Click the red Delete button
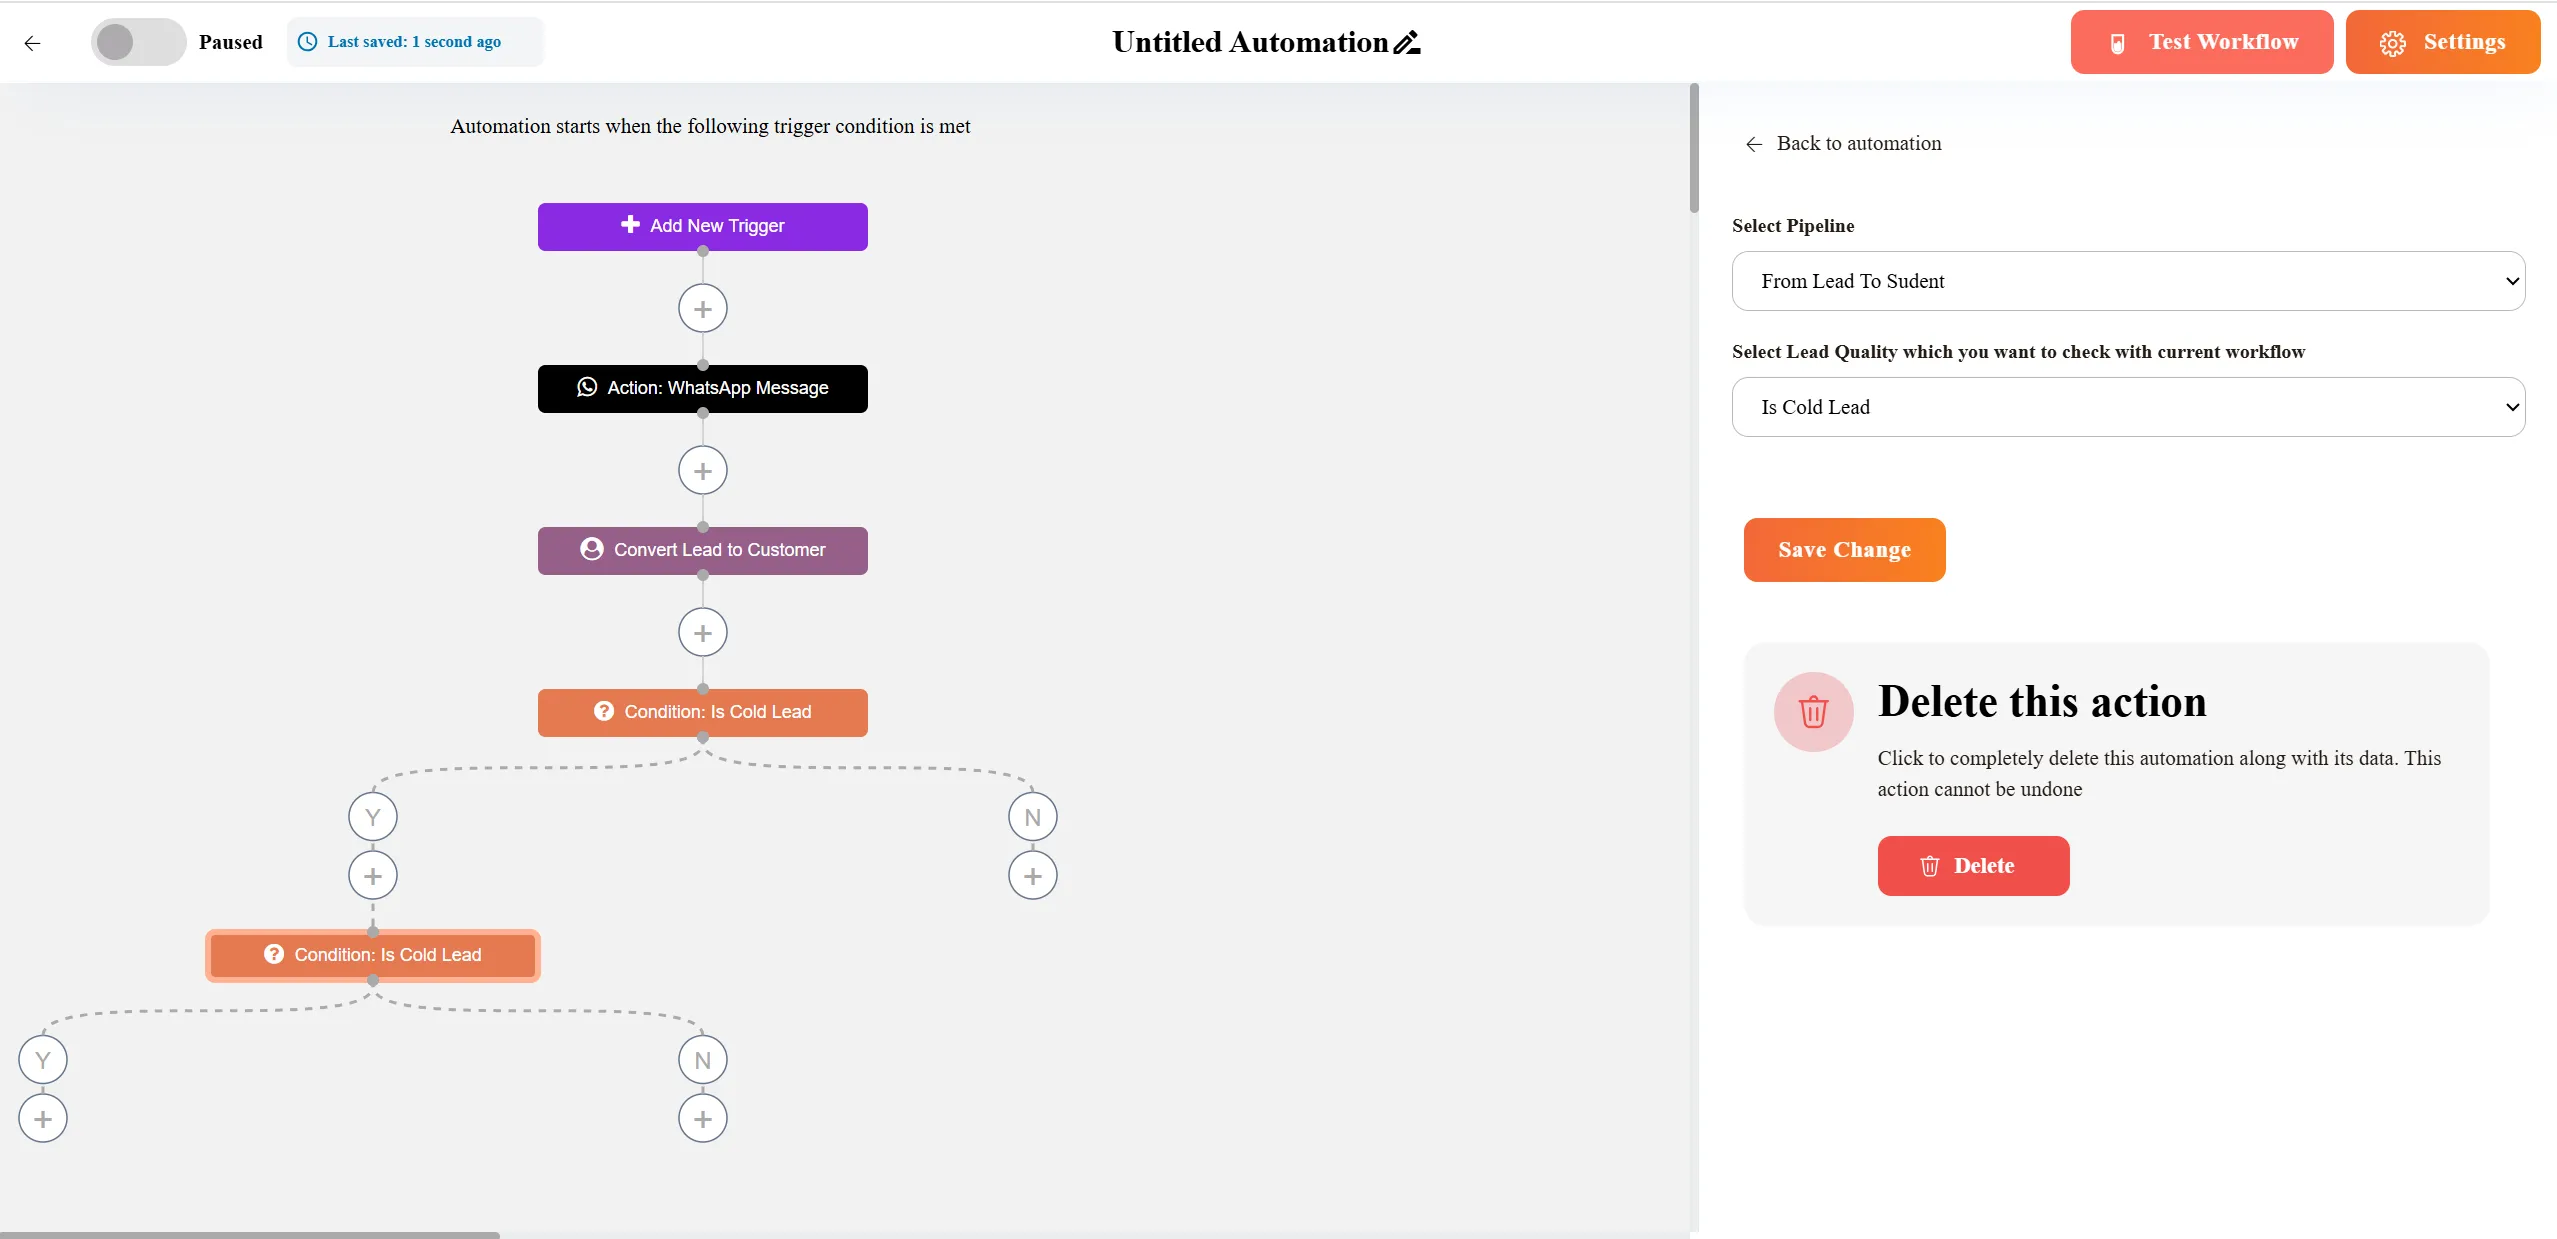Viewport: 2557px width, 1239px height. [x=1972, y=866]
